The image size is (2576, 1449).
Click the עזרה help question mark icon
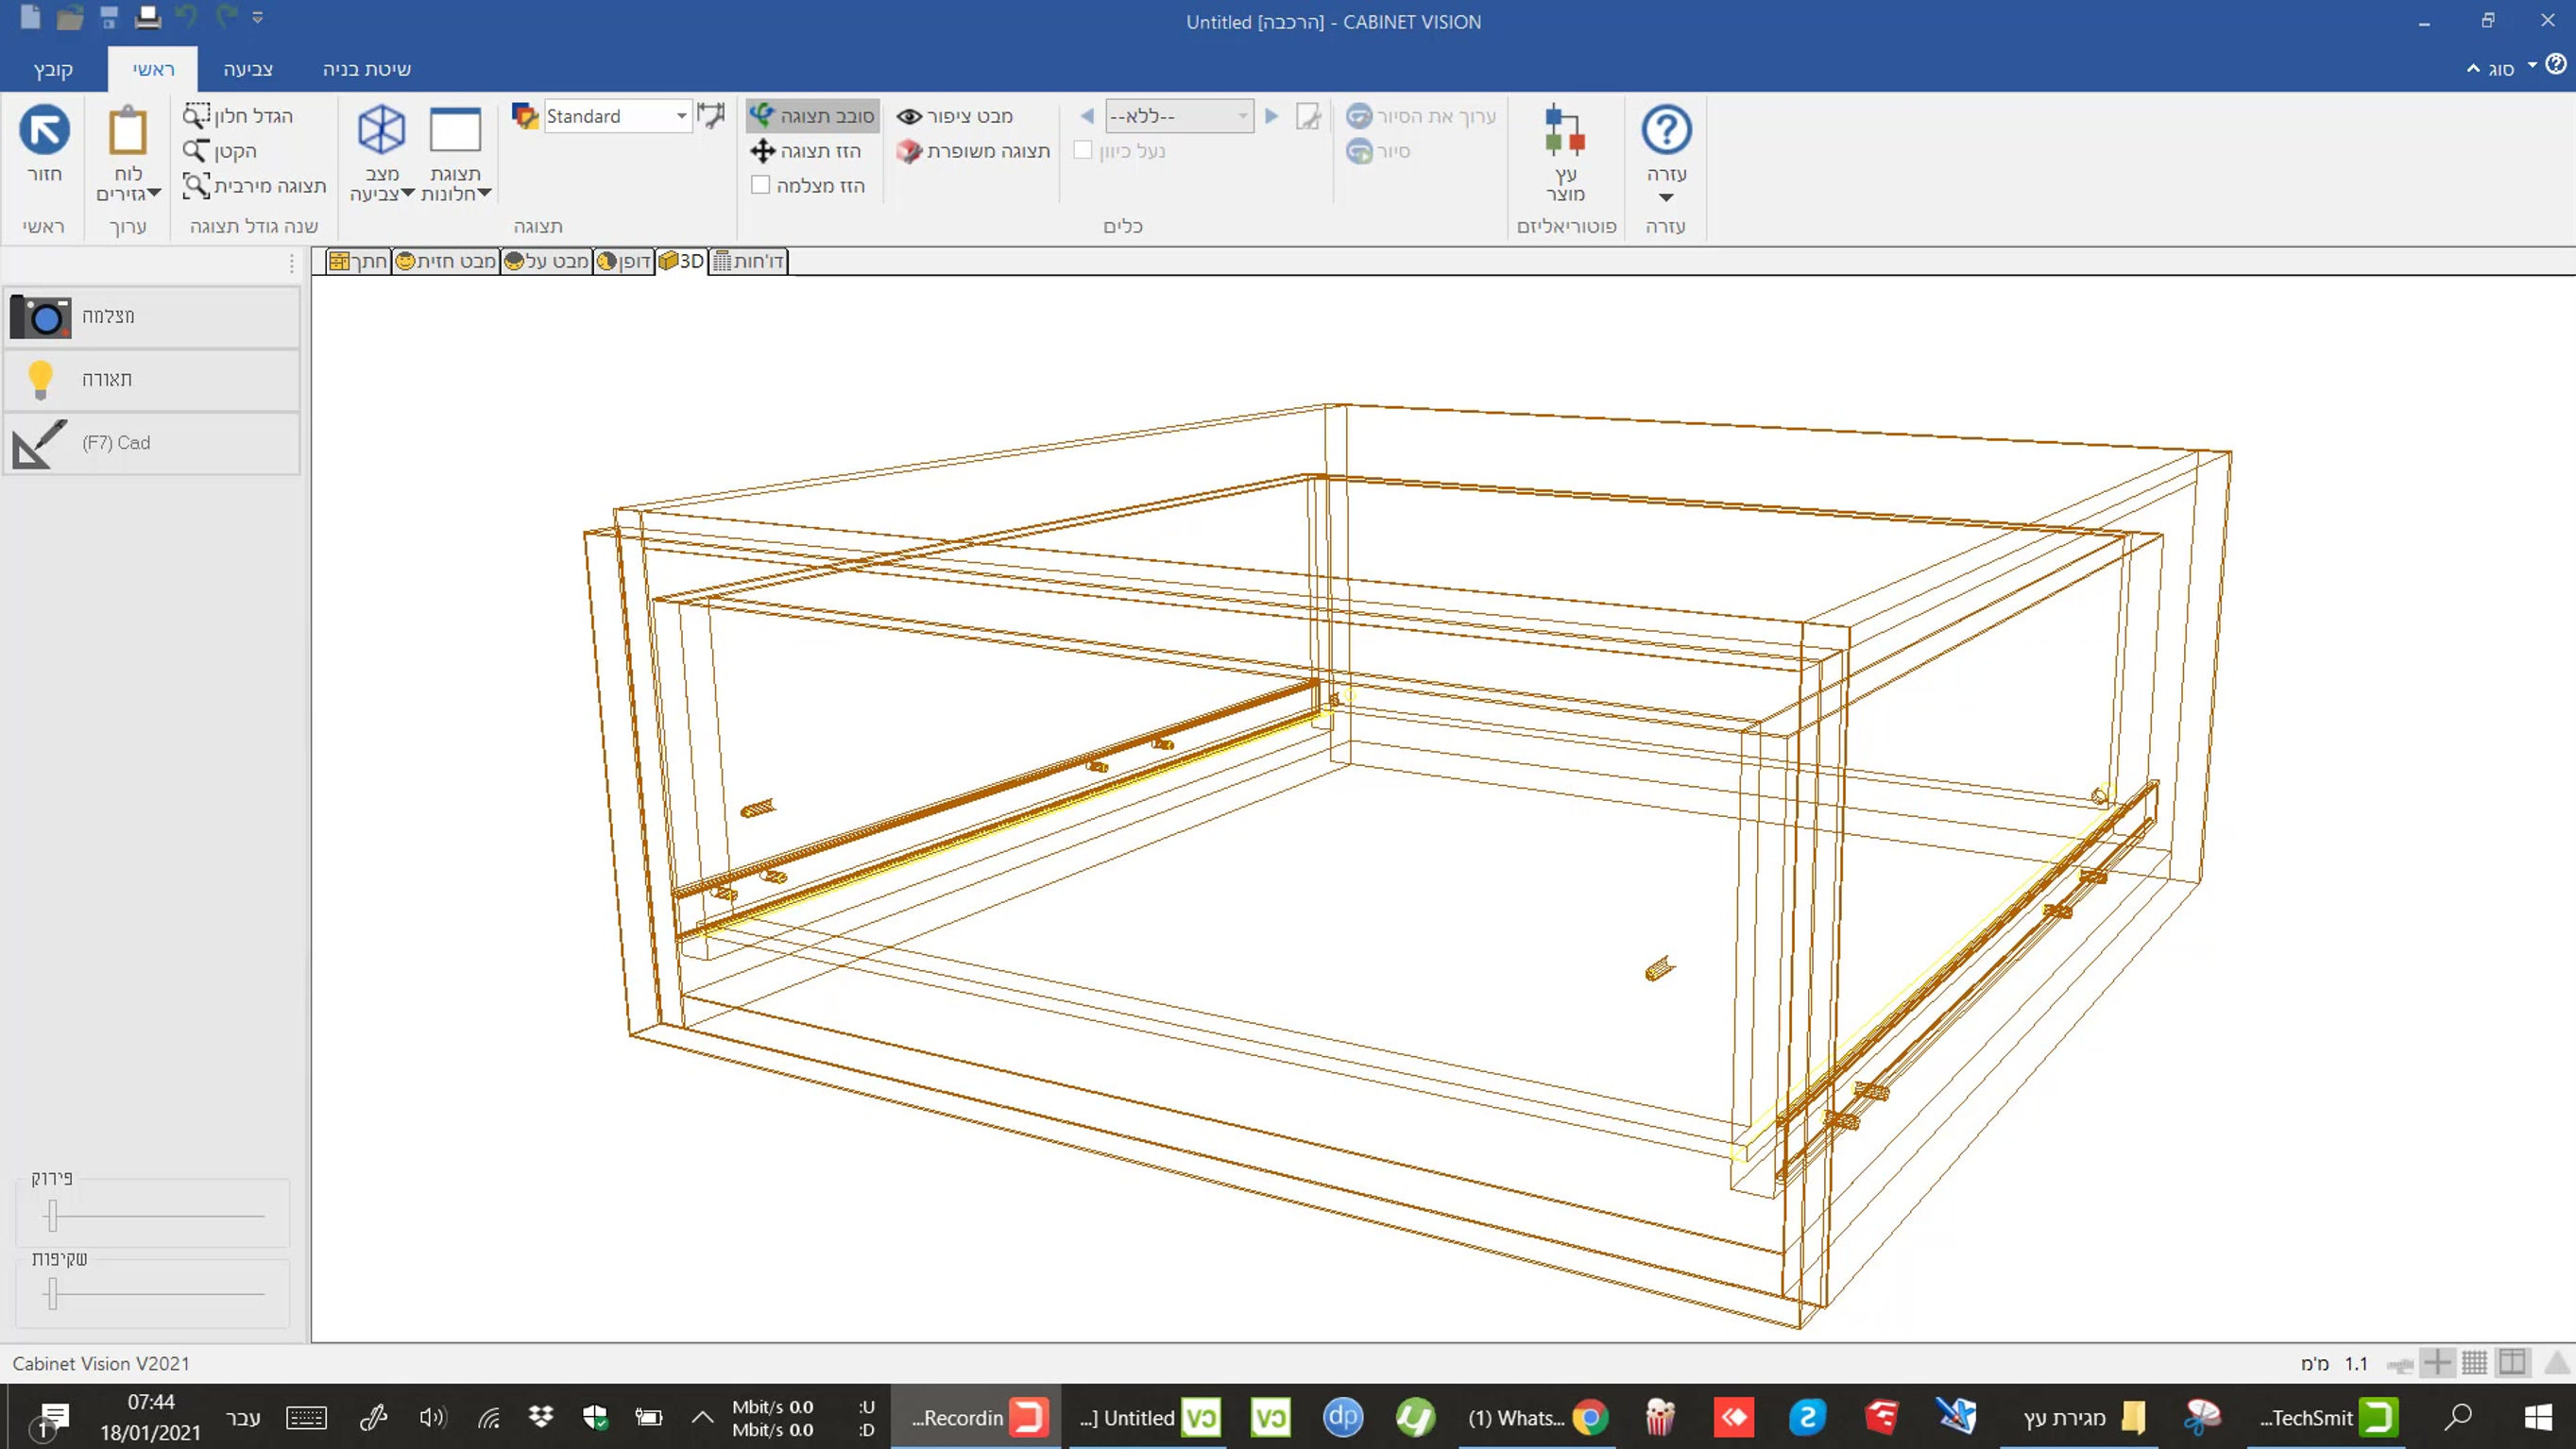[1666, 130]
